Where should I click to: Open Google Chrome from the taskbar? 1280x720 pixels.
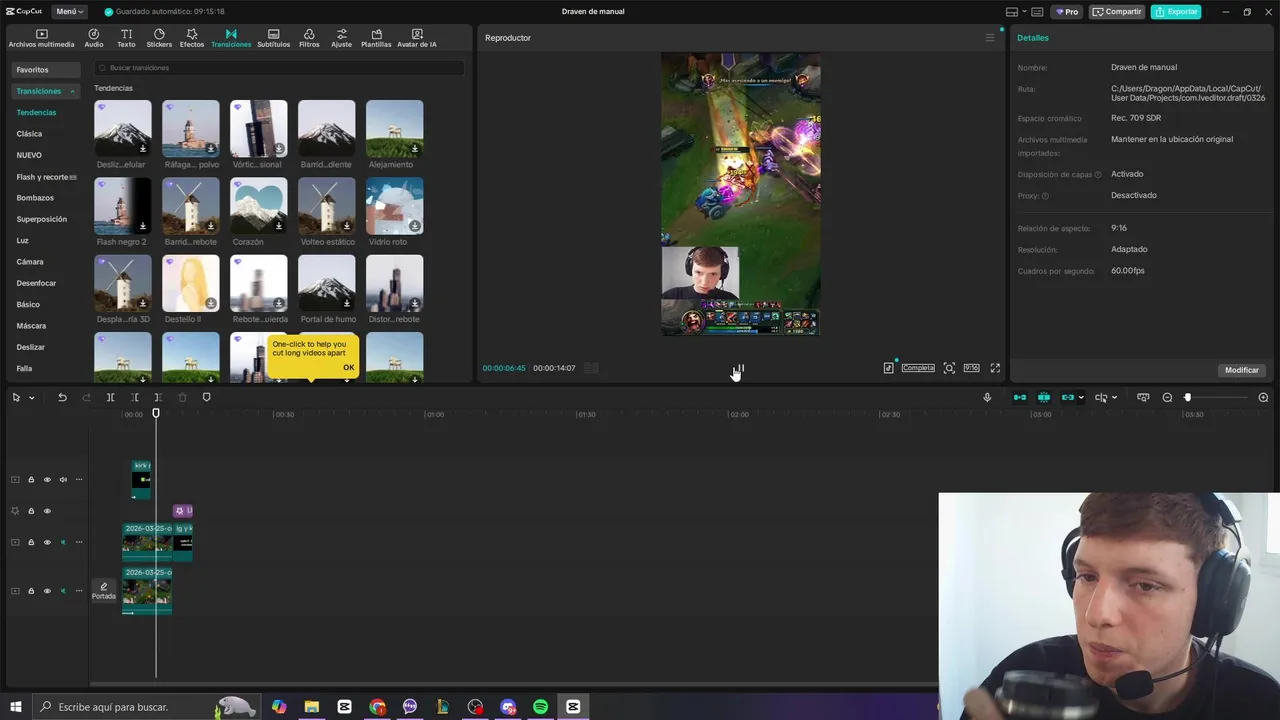(377, 707)
